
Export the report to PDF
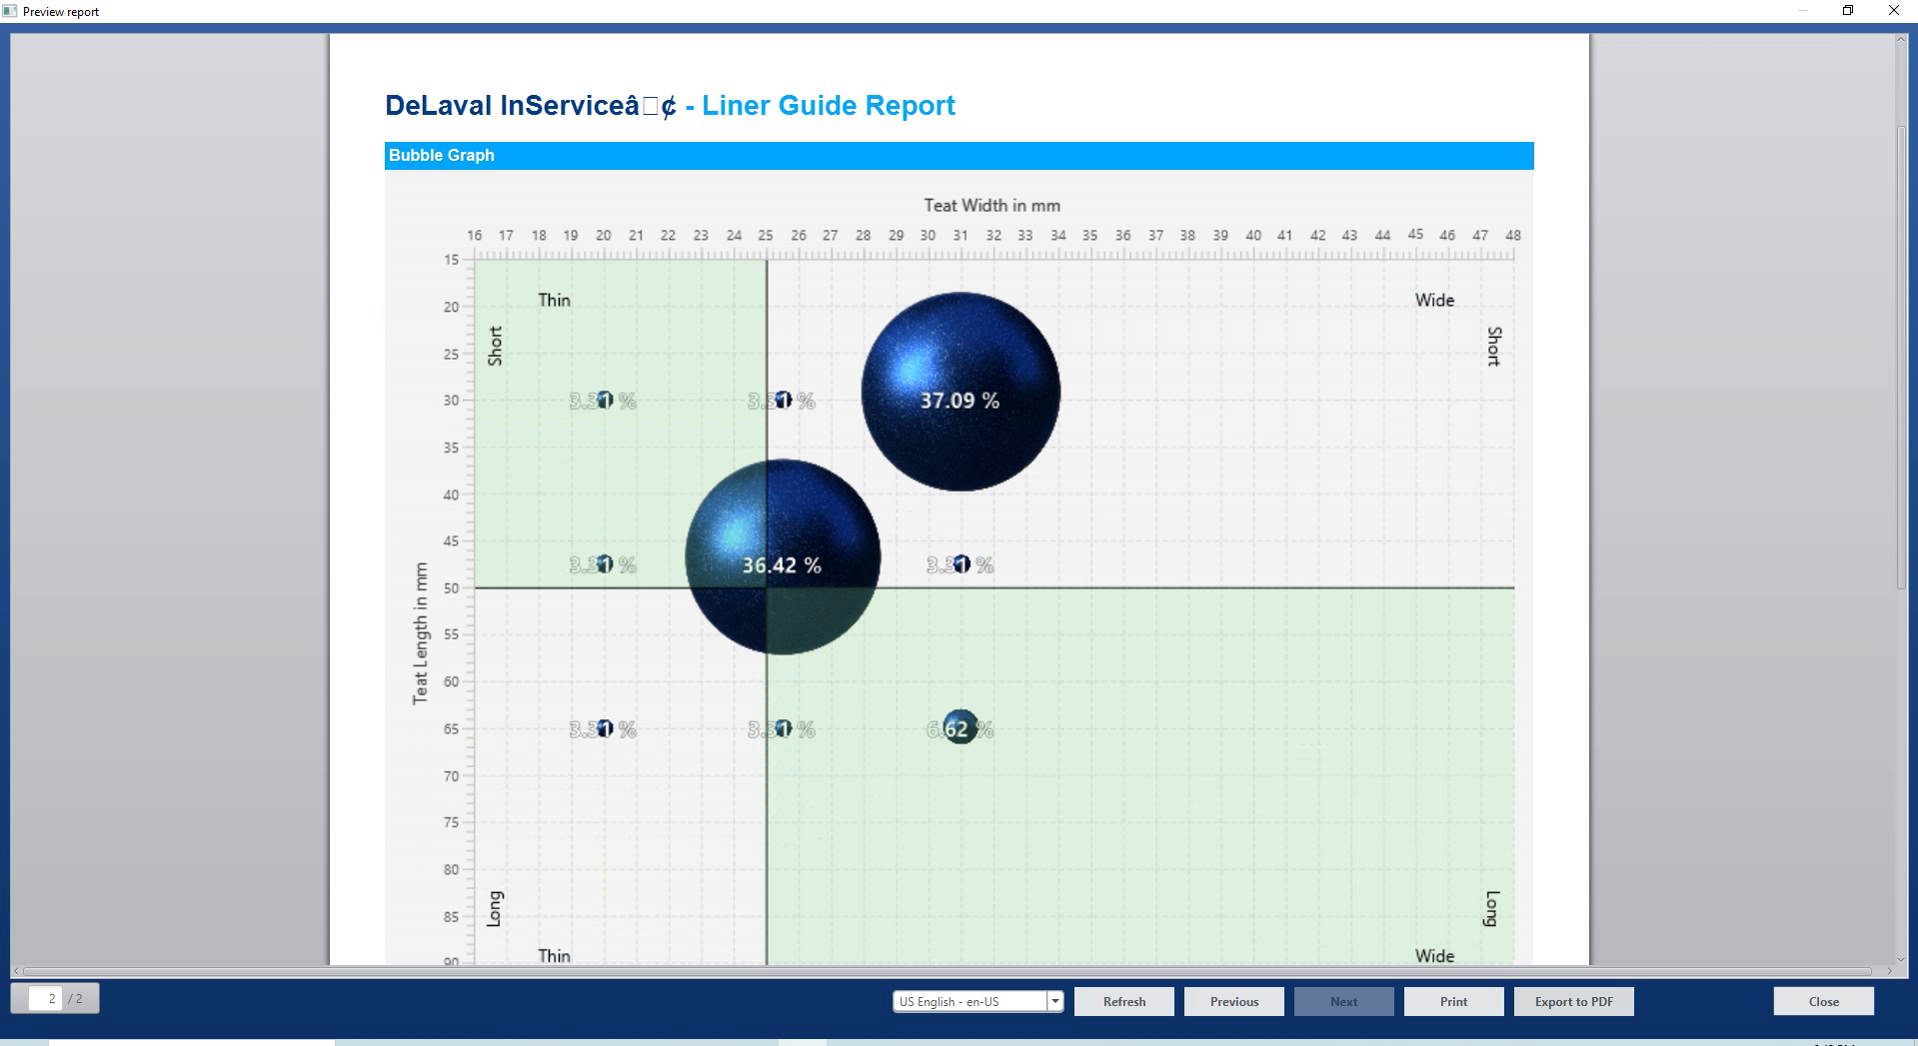tap(1574, 1001)
